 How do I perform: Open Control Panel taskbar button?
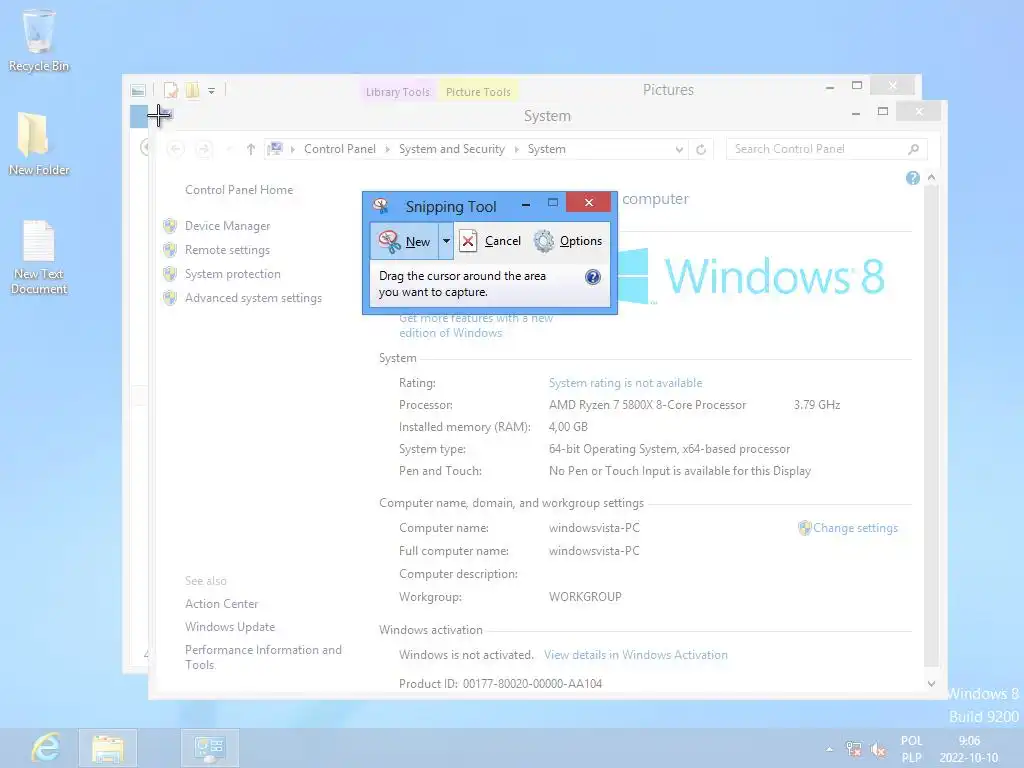point(210,748)
